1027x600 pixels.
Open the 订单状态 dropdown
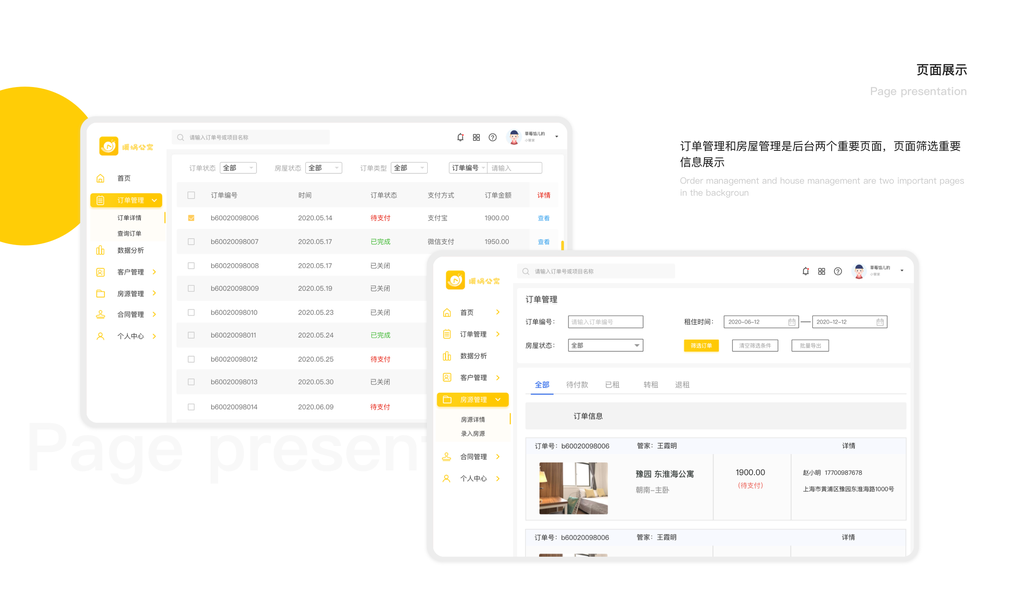pyautogui.click(x=238, y=168)
